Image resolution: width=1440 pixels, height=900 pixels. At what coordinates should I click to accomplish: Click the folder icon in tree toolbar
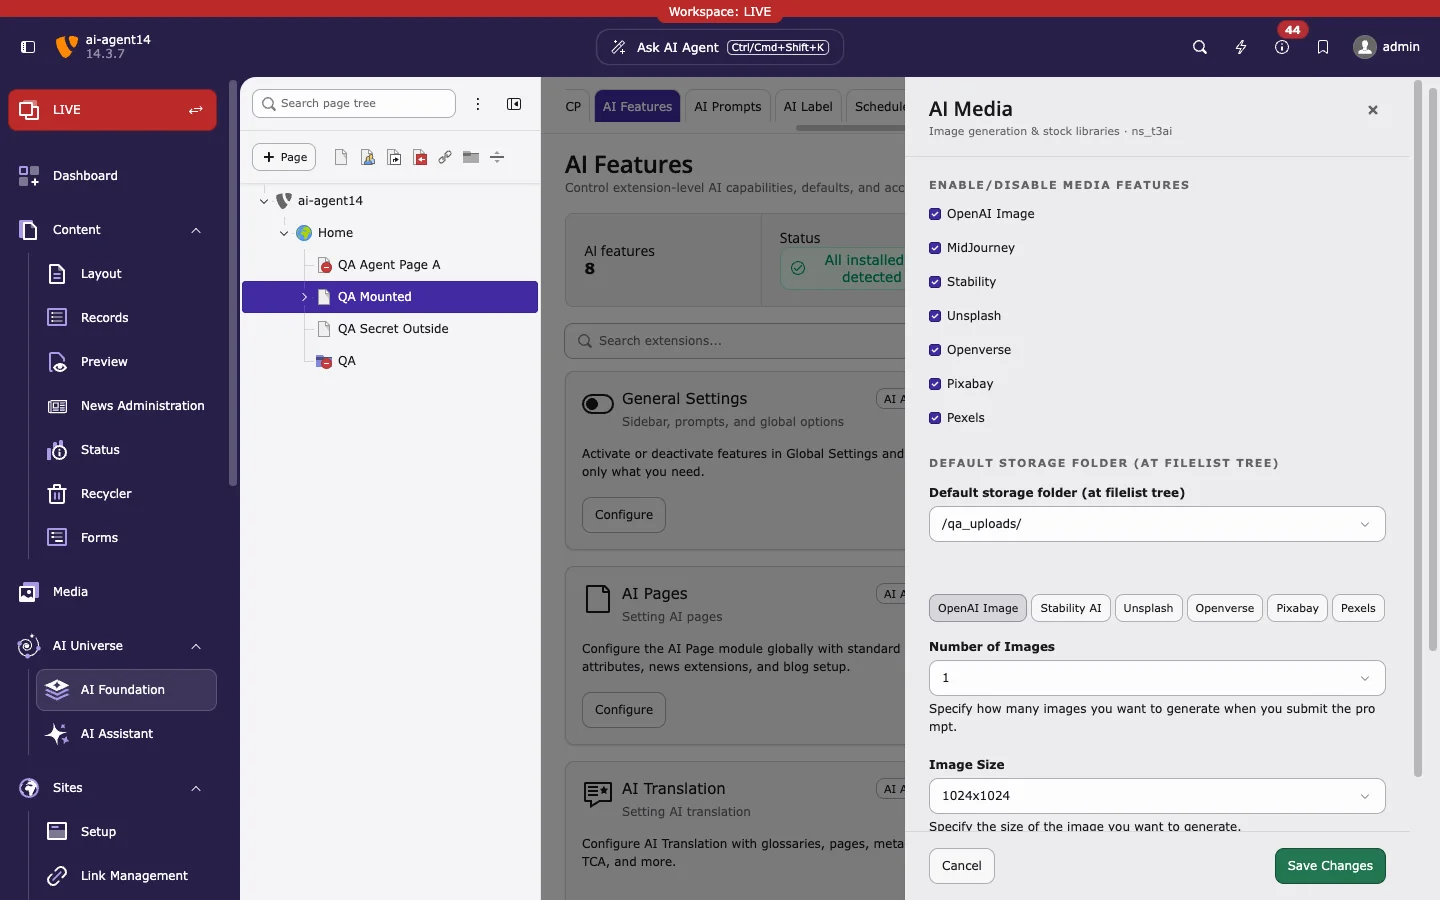pyautogui.click(x=471, y=157)
